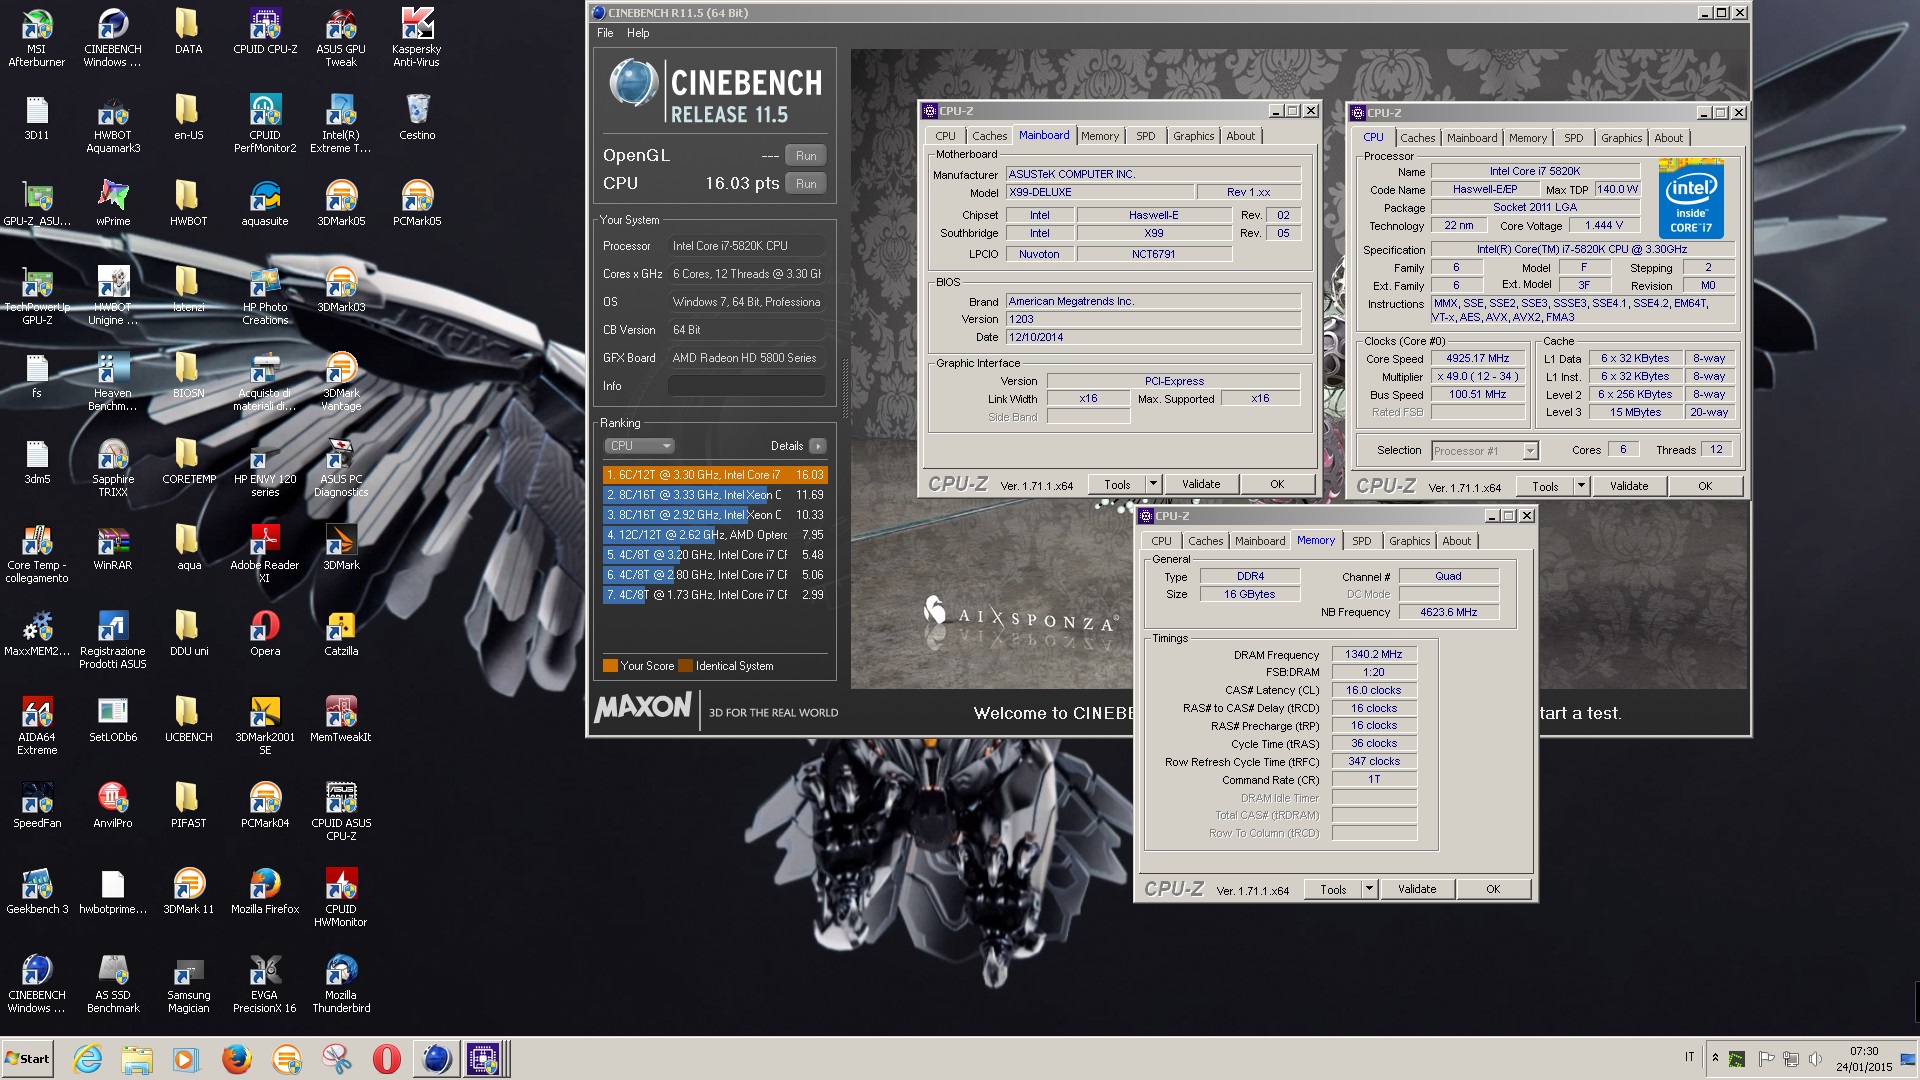Open AIDA64 Extreme desktop icon
This screenshot has width=1920, height=1080.
(37, 726)
